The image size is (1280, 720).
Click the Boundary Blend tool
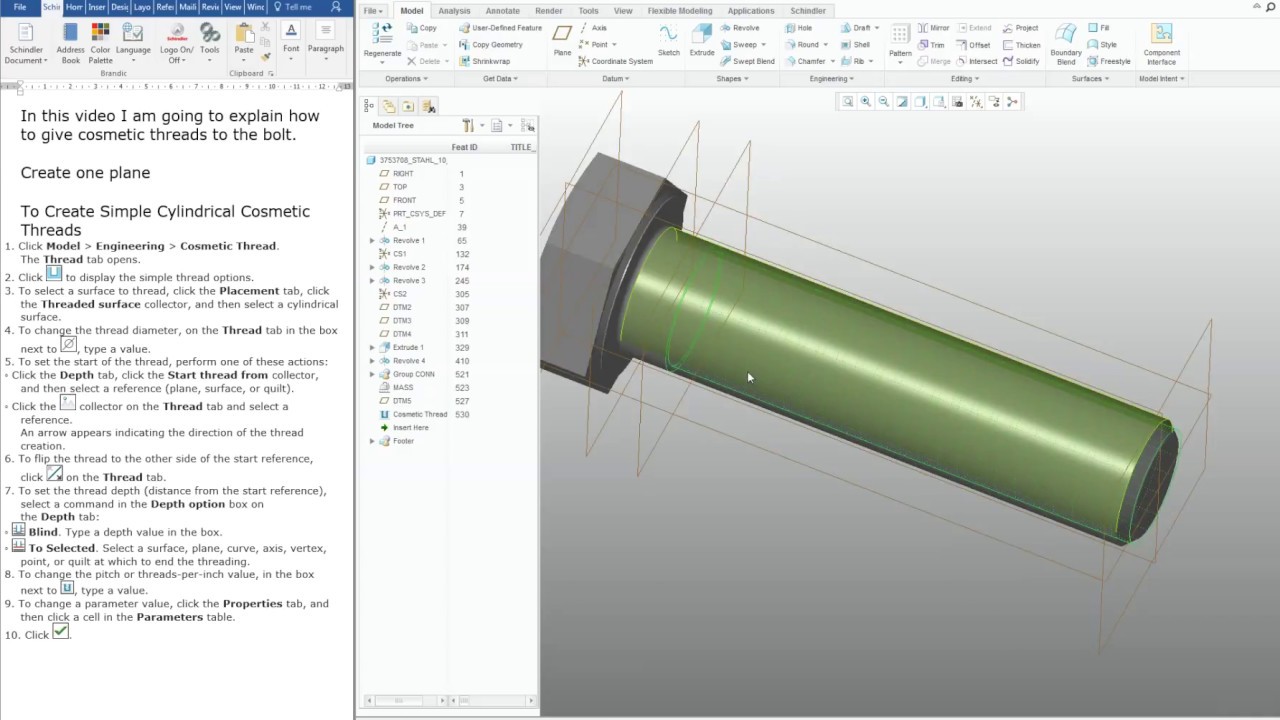[x=1066, y=43]
